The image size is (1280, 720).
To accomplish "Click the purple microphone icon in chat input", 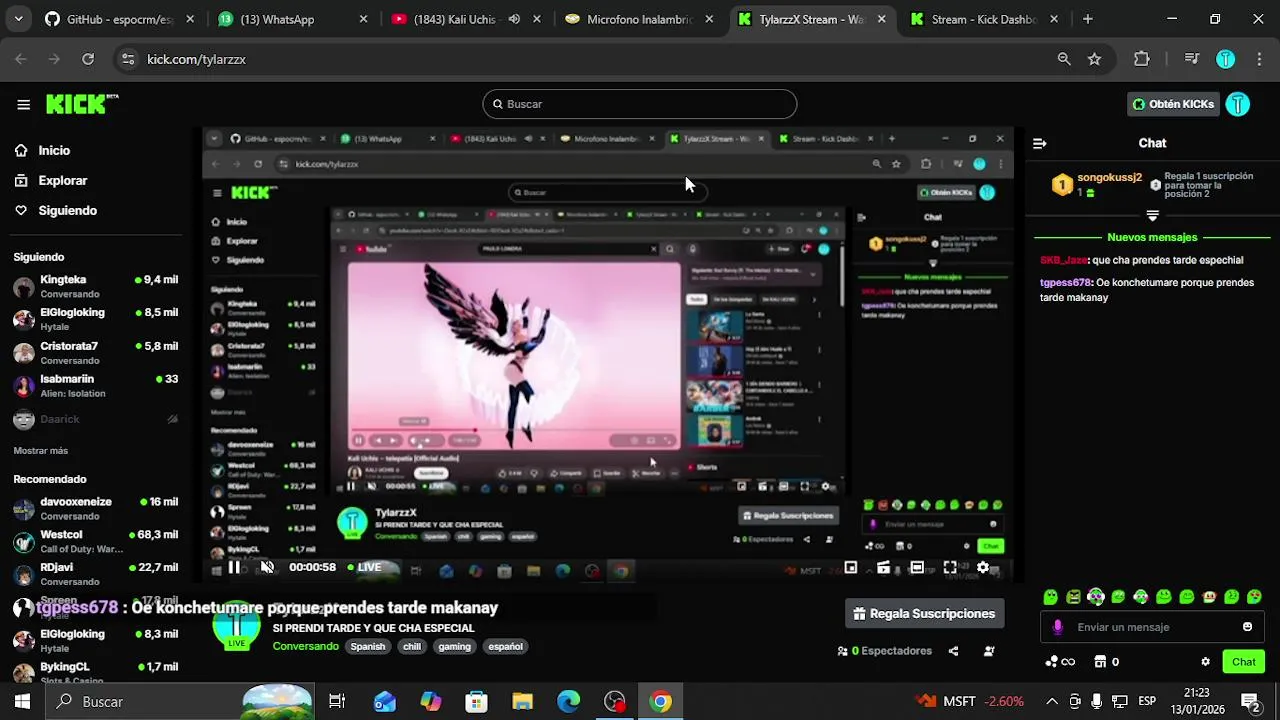I will click(1058, 627).
